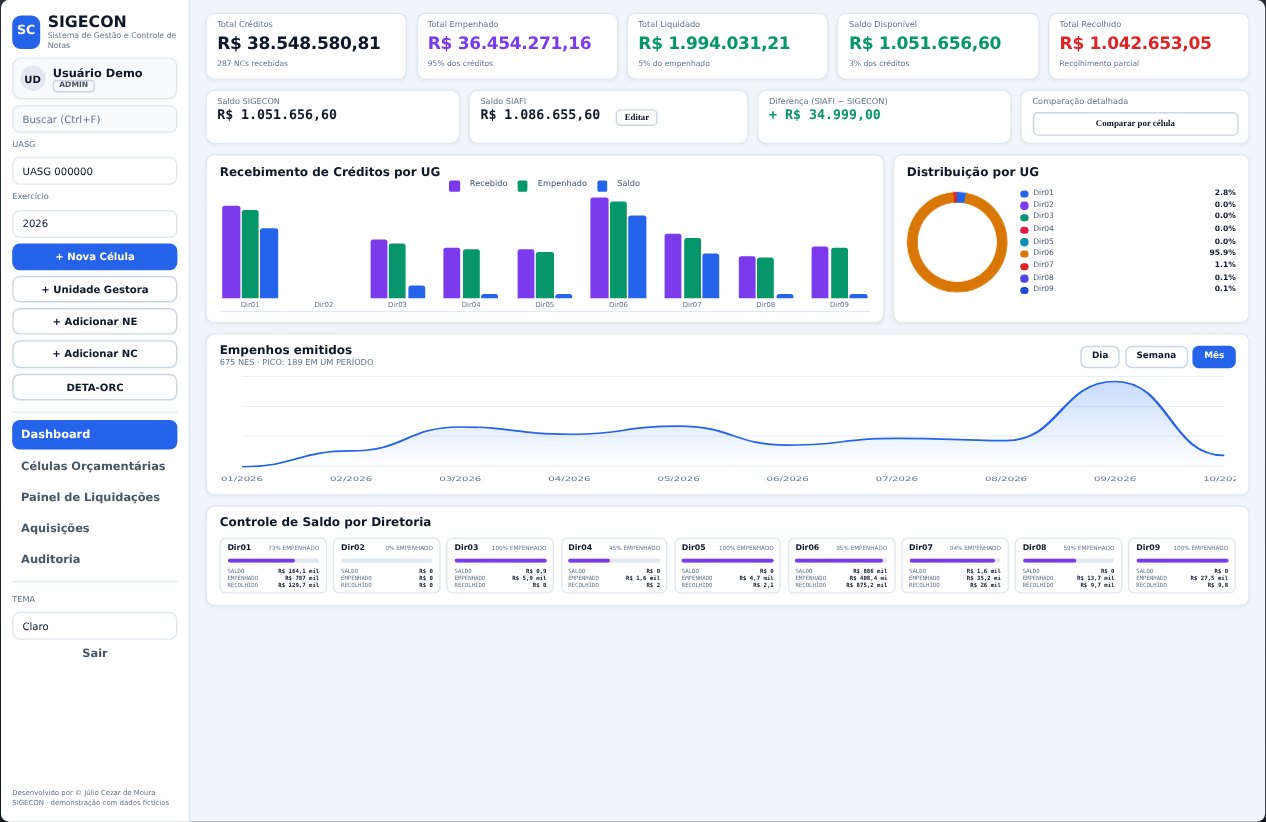Toggle the Recebido legend swatch in bar chart
Image resolution: width=1266 pixels, height=822 pixels.
click(x=454, y=185)
